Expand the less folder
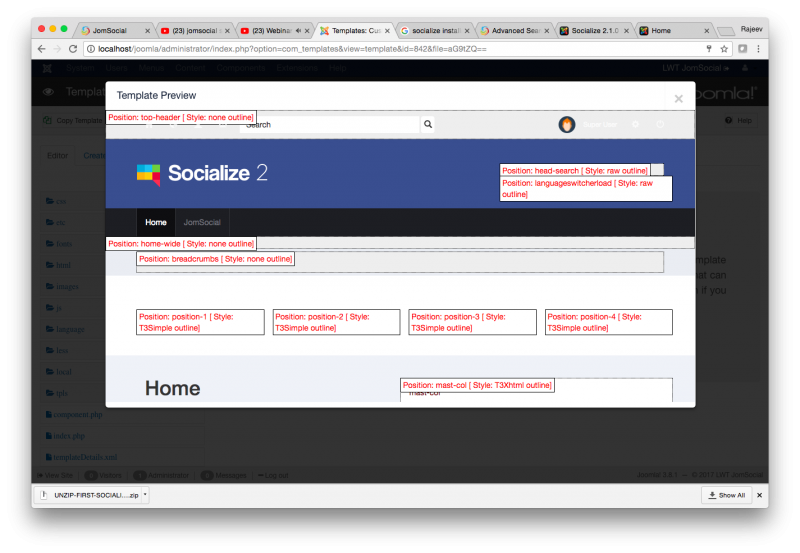800x553 pixels. click(57, 350)
